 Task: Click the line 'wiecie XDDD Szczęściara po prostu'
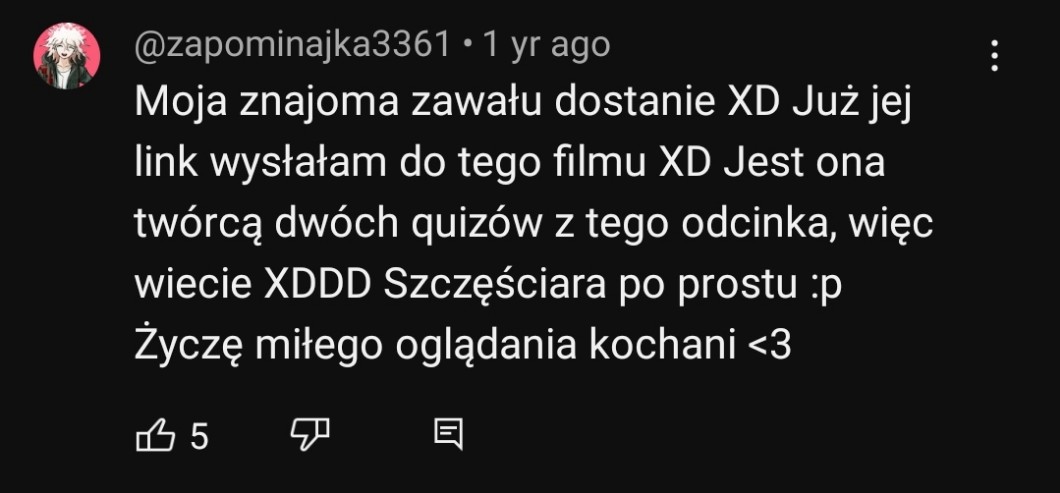point(488,285)
